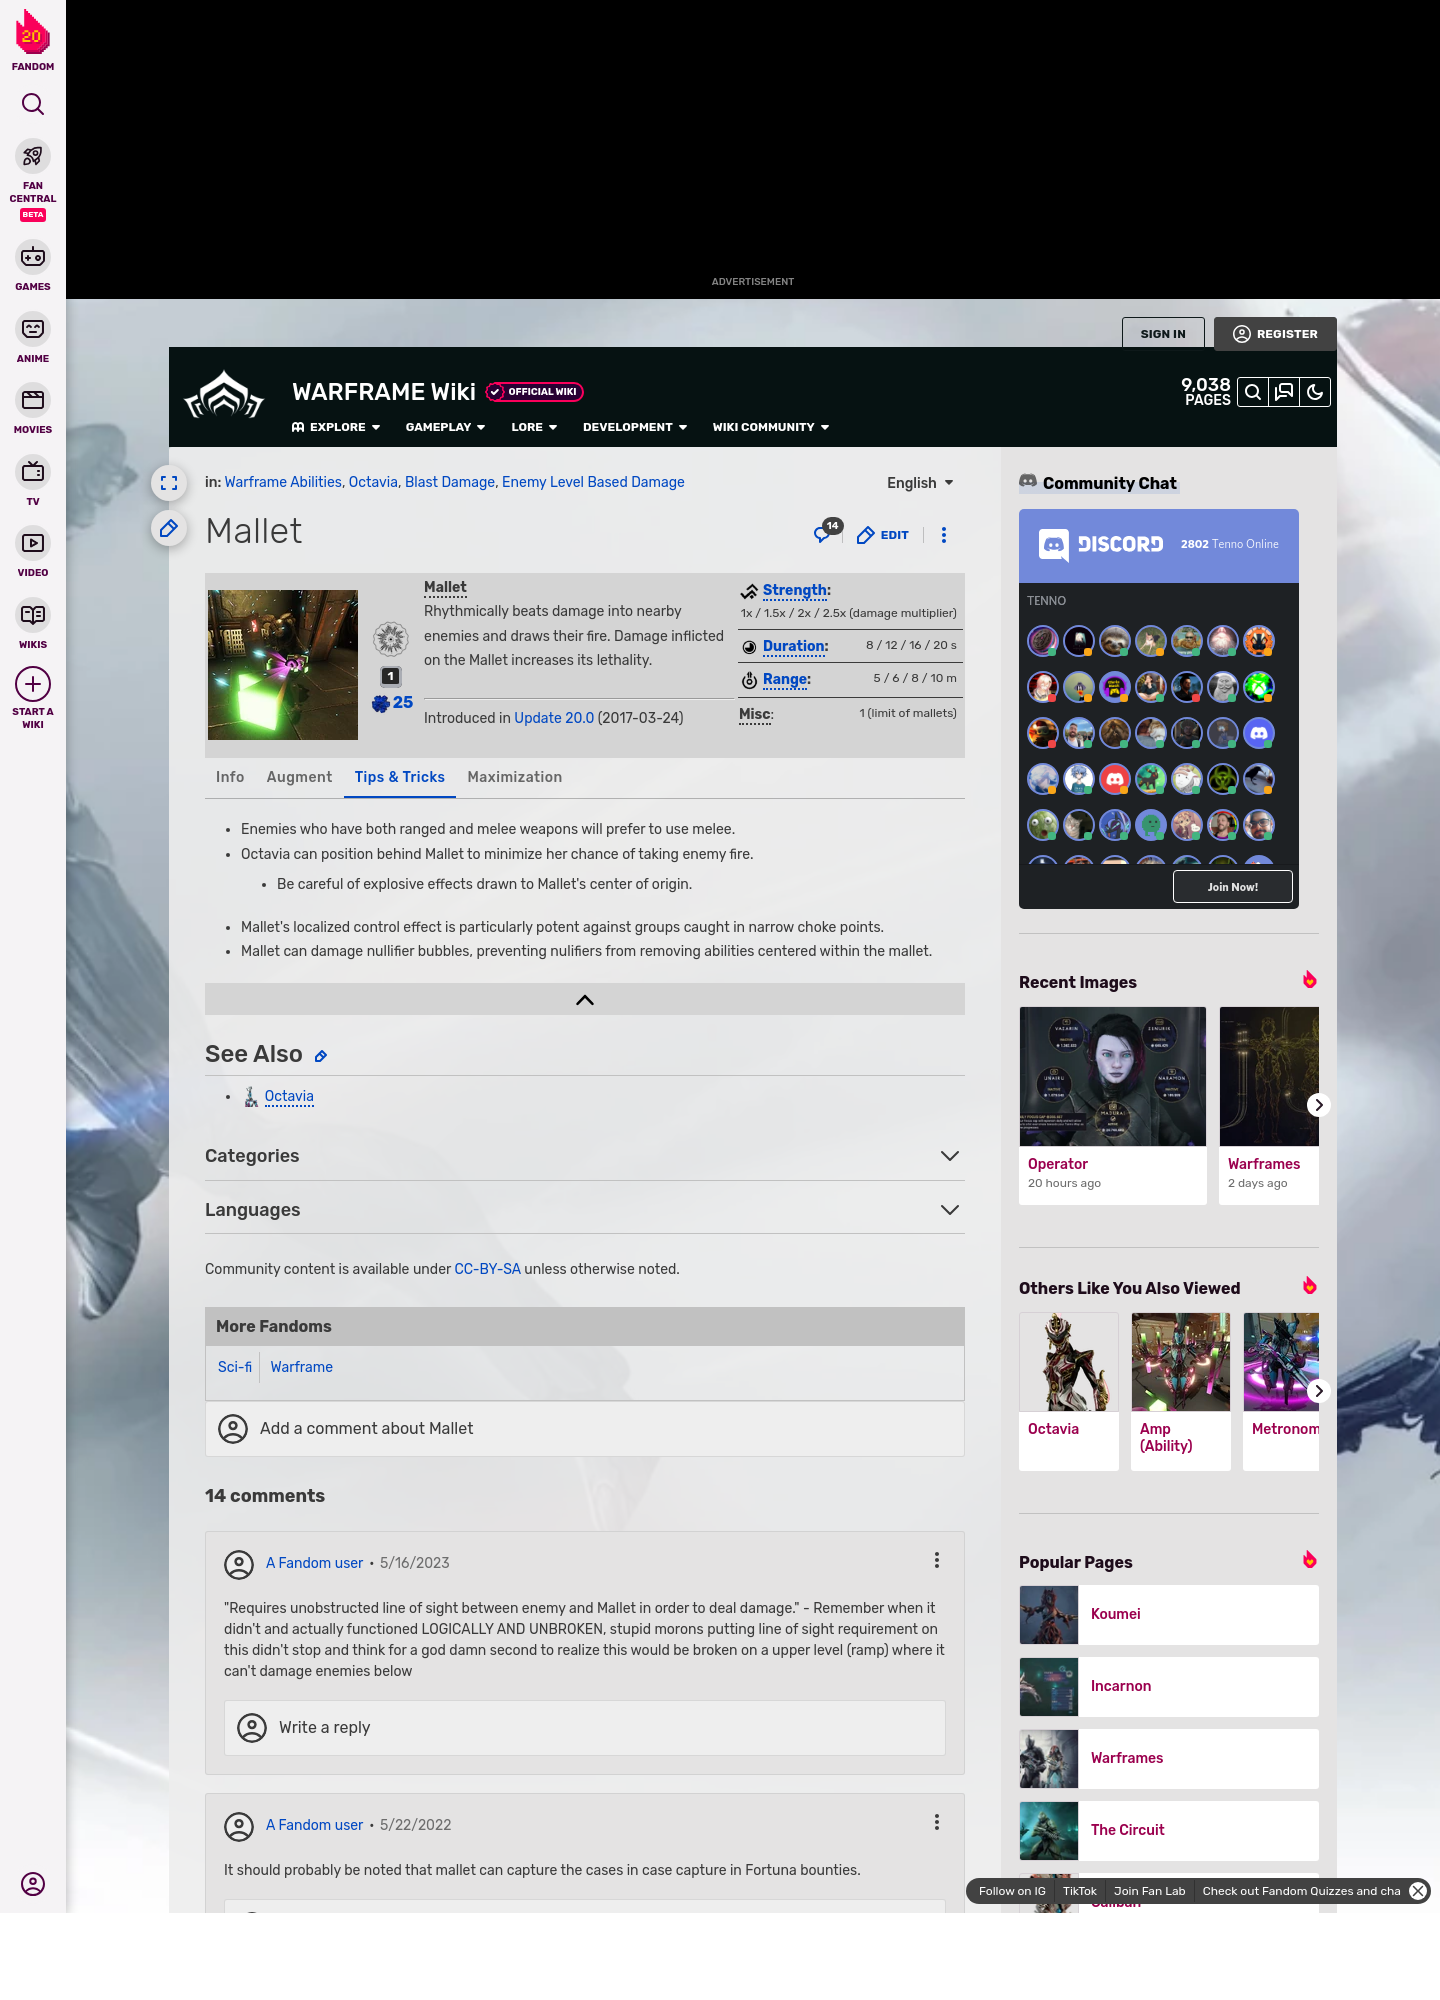1440x2000 pixels.
Task: Open the Anime sidebar icon
Action: 33,329
